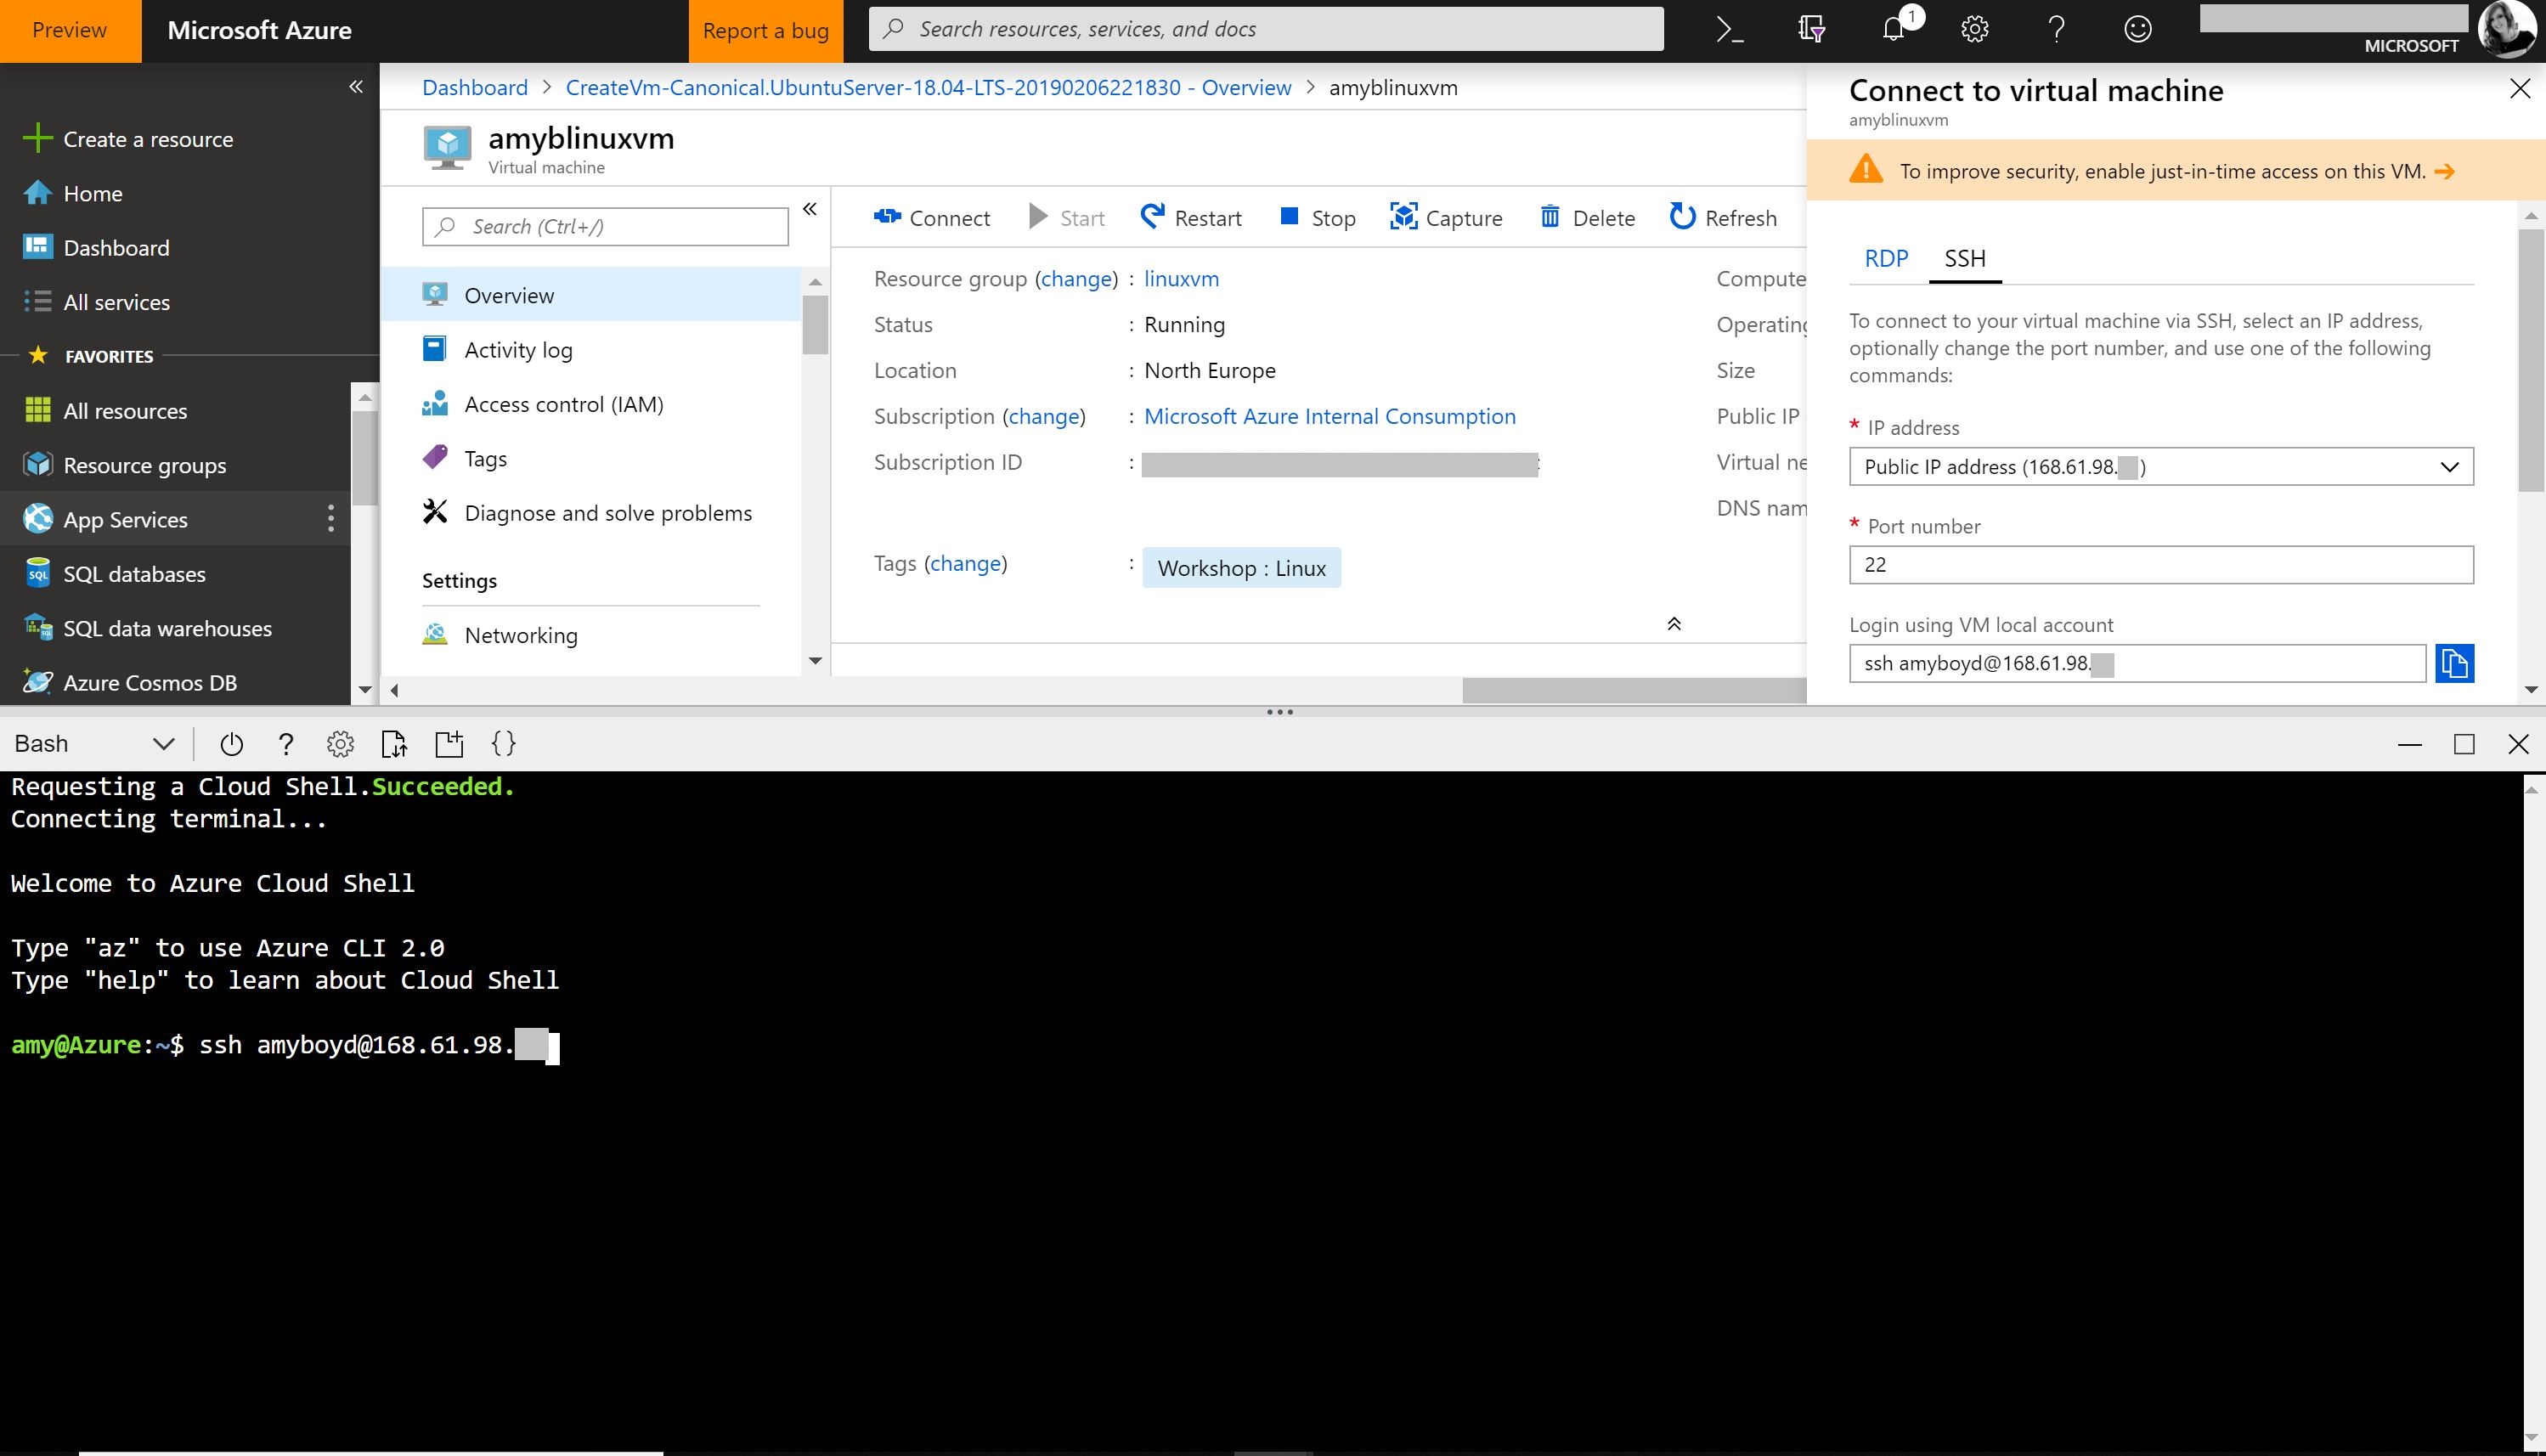The width and height of the screenshot is (2546, 1456).
Task: Stop the virtual machine
Action: 1317,217
